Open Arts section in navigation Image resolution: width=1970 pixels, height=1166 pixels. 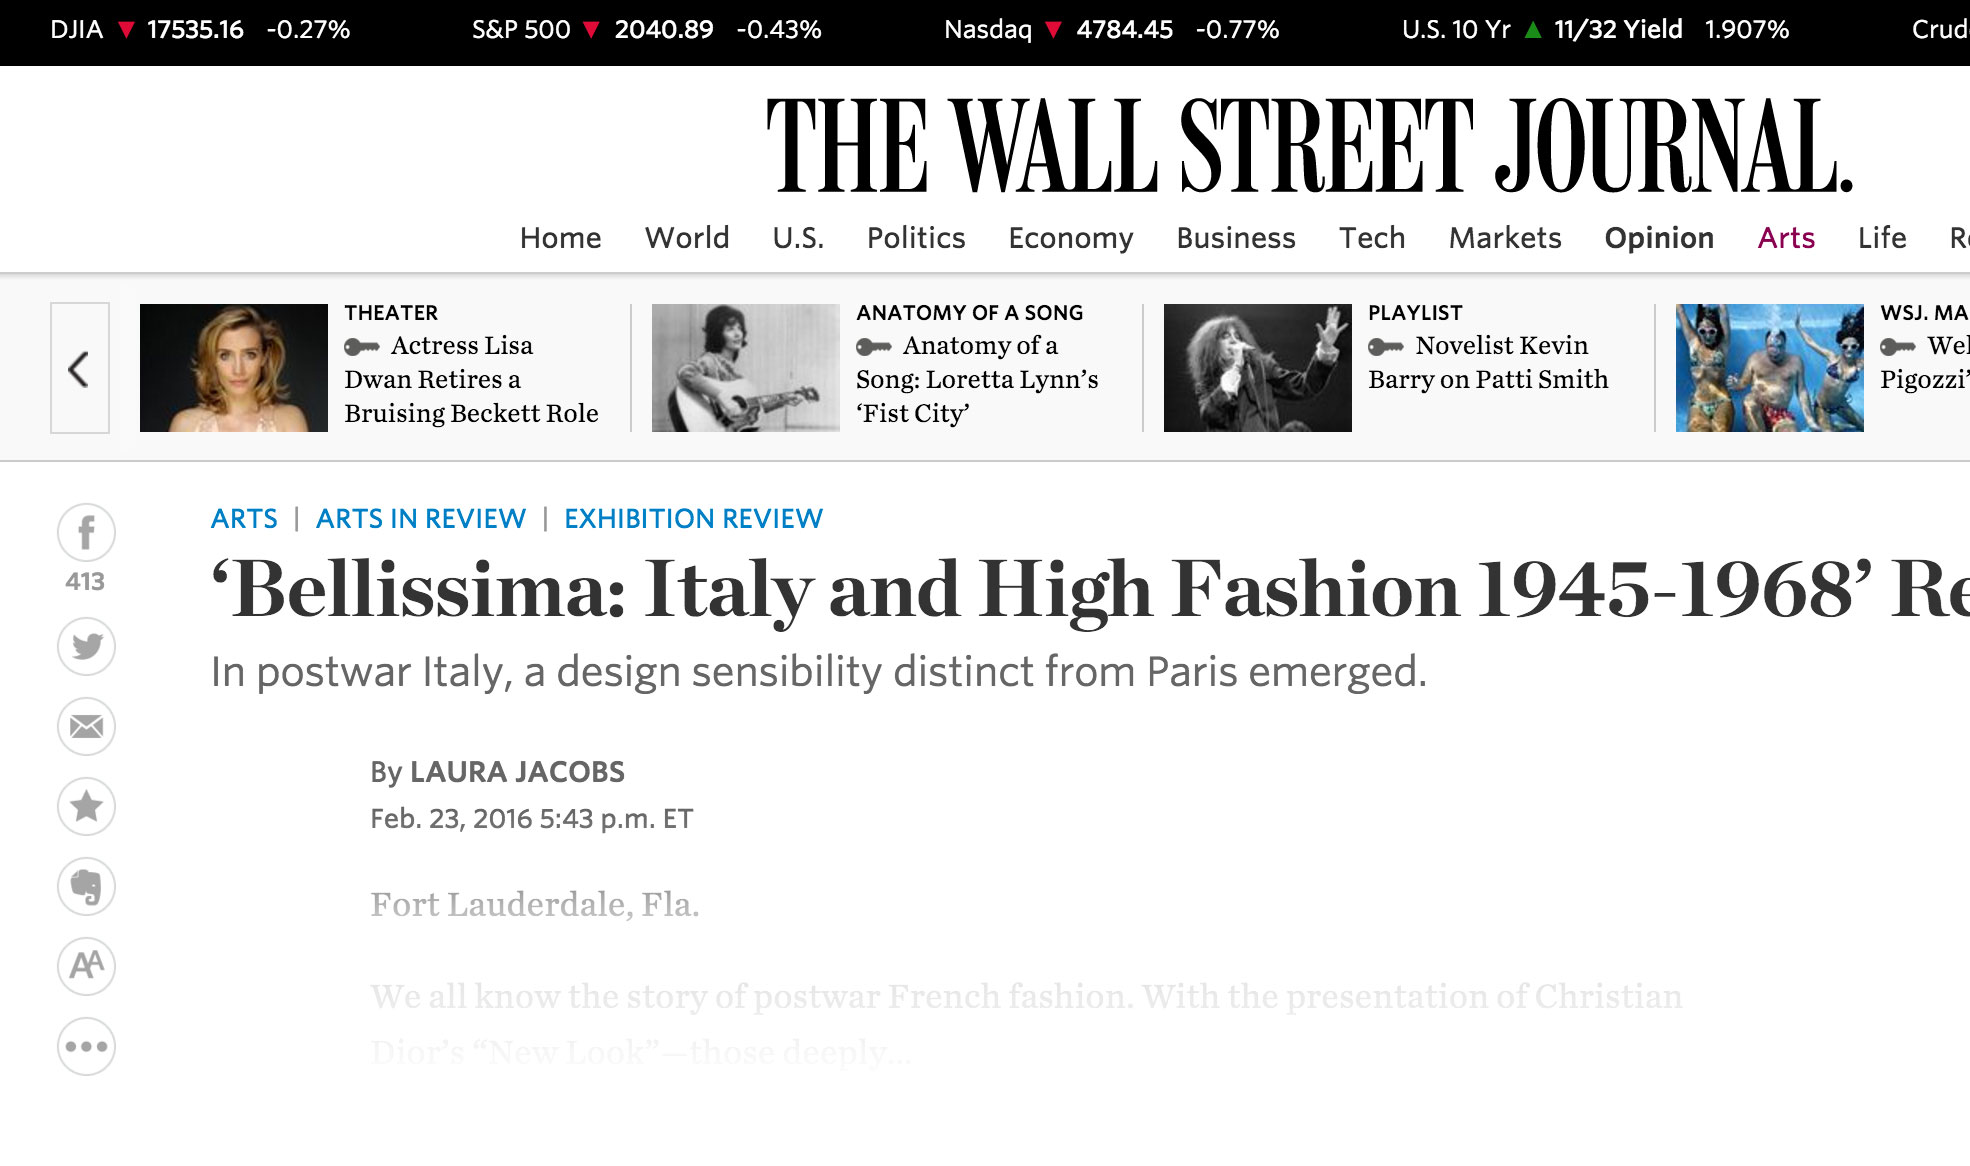1786,238
